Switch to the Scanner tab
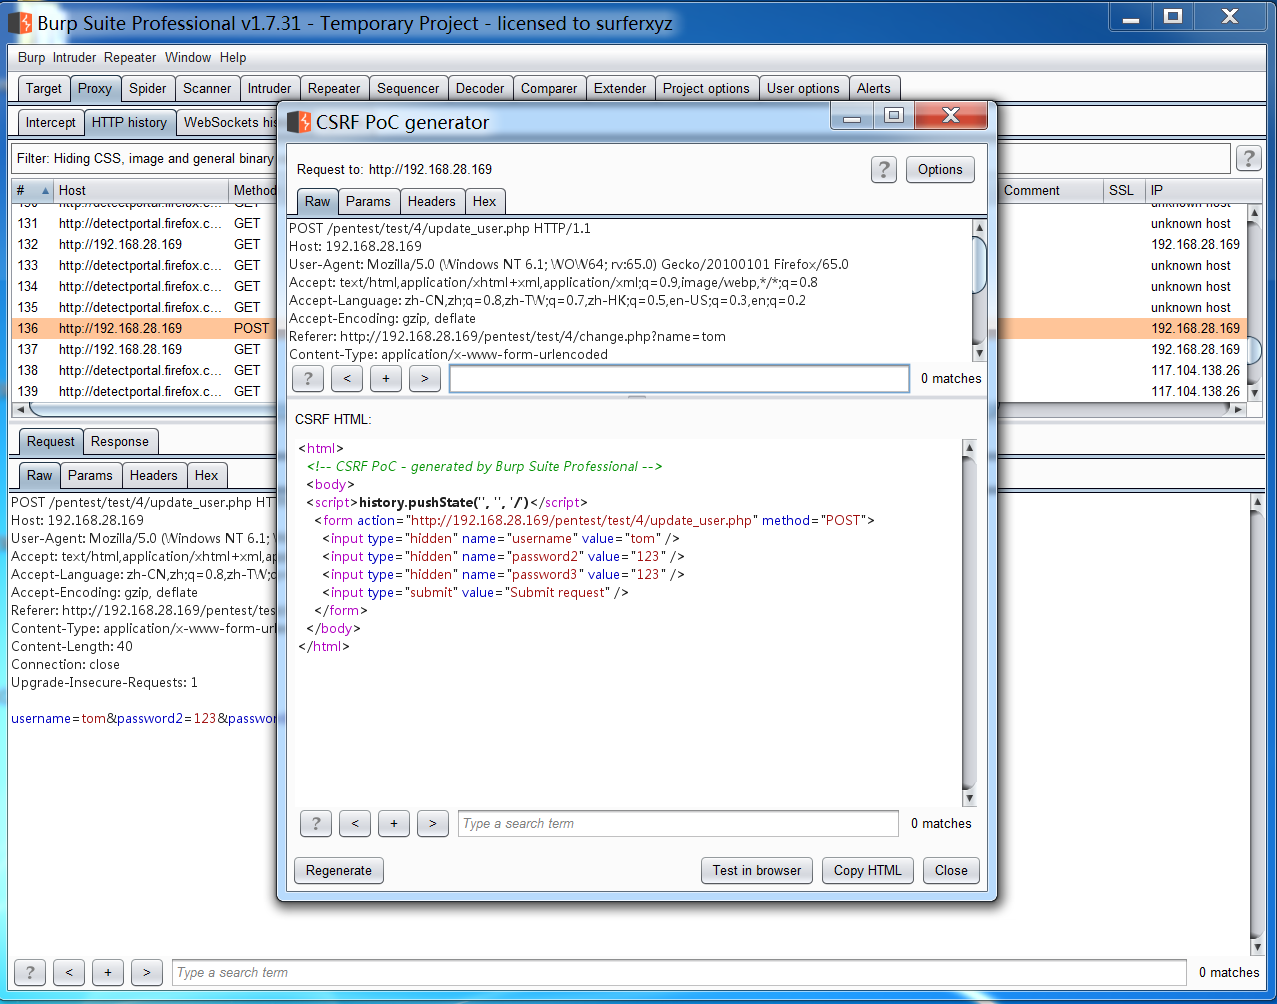The height and width of the screenshot is (1004, 1277). pyautogui.click(x=207, y=88)
